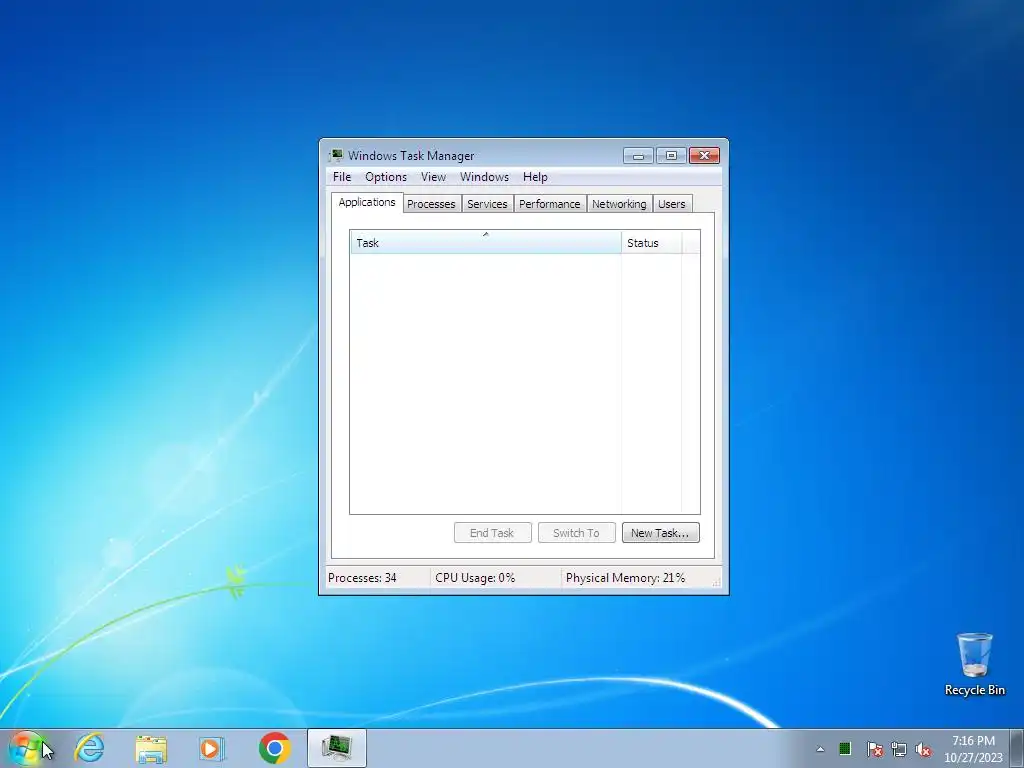Switch to the Networking tab

pyautogui.click(x=619, y=204)
